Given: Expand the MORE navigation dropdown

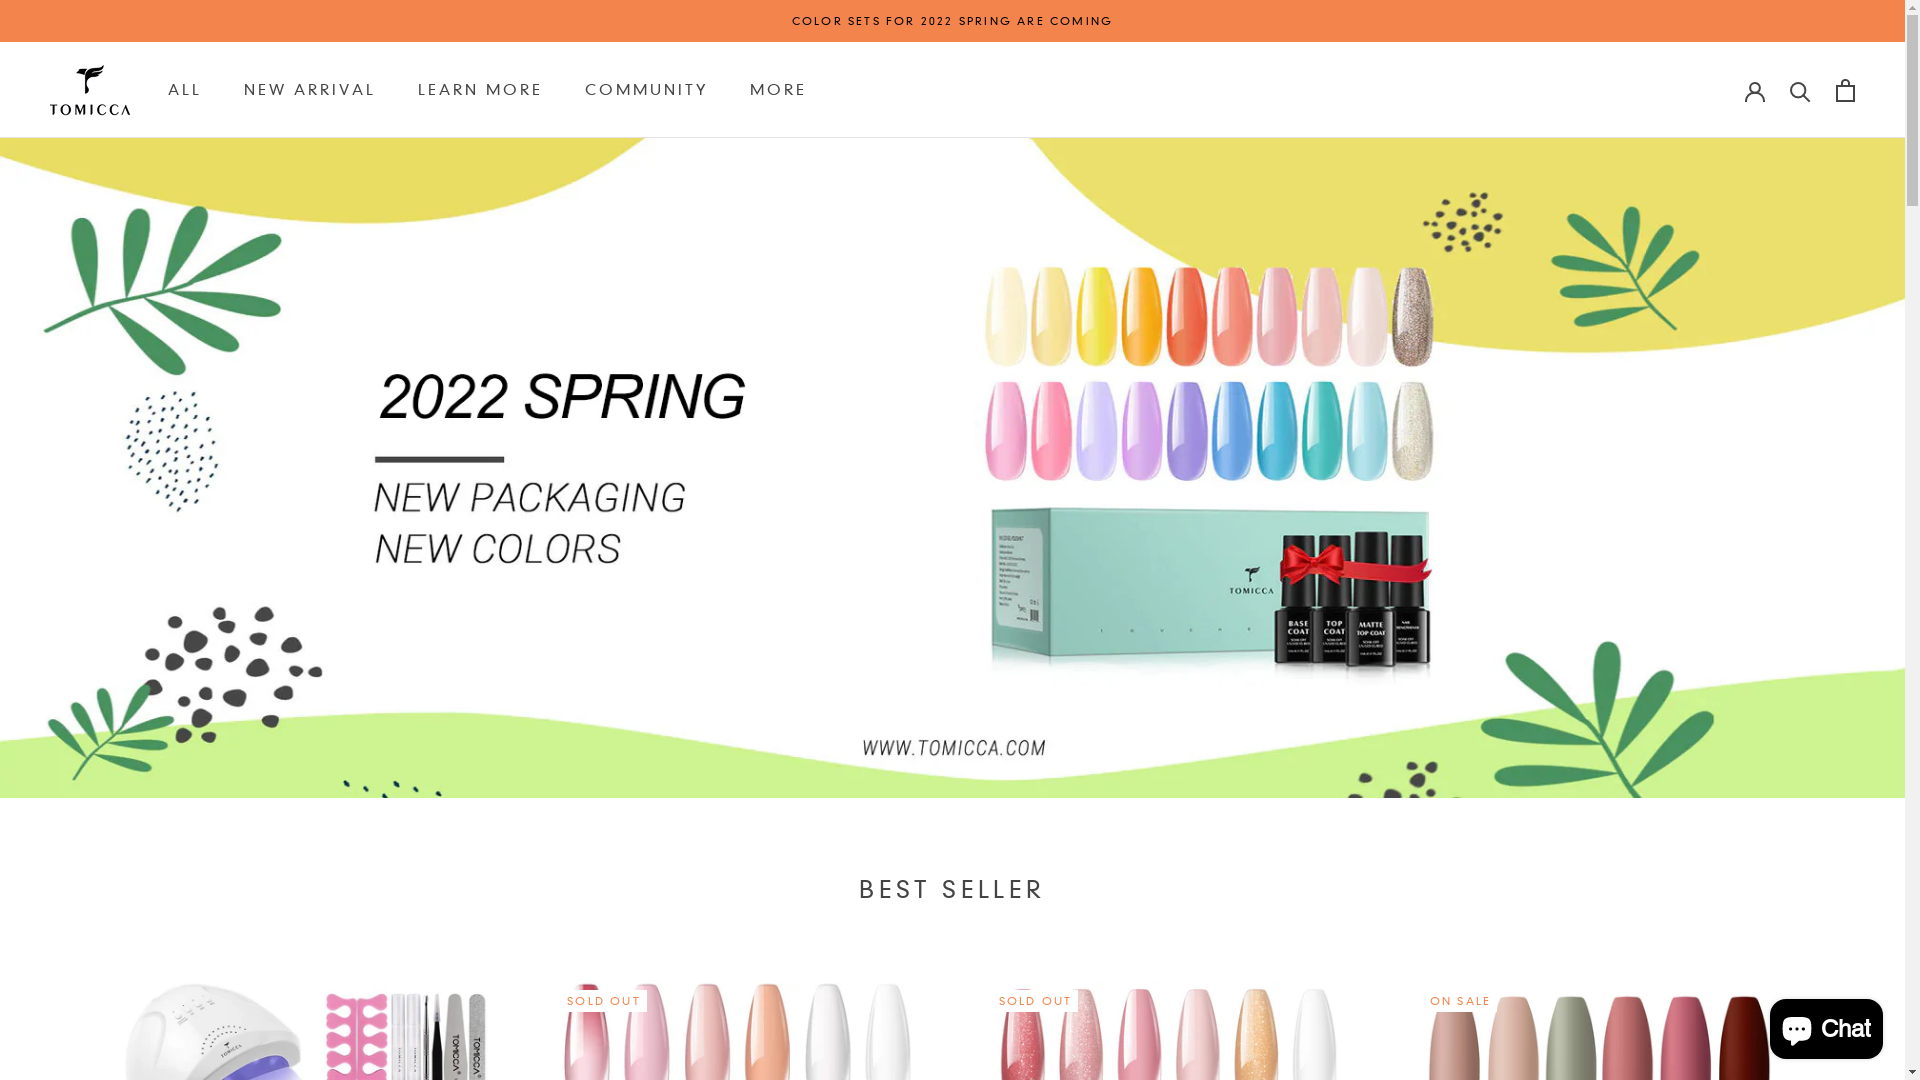Looking at the screenshot, I should (x=778, y=90).
